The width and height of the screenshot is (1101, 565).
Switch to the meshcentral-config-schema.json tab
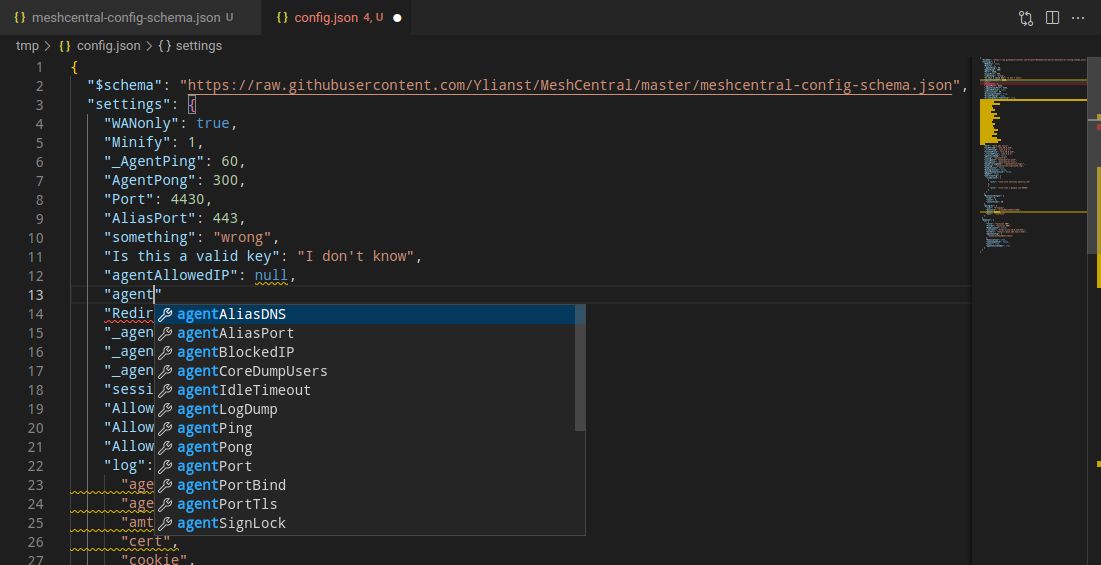click(x=125, y=18)
